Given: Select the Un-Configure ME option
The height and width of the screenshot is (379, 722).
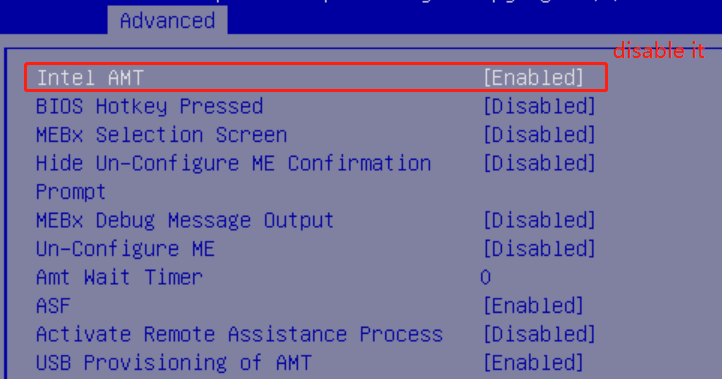Looking at the screenshot, I should pos(125,249).
